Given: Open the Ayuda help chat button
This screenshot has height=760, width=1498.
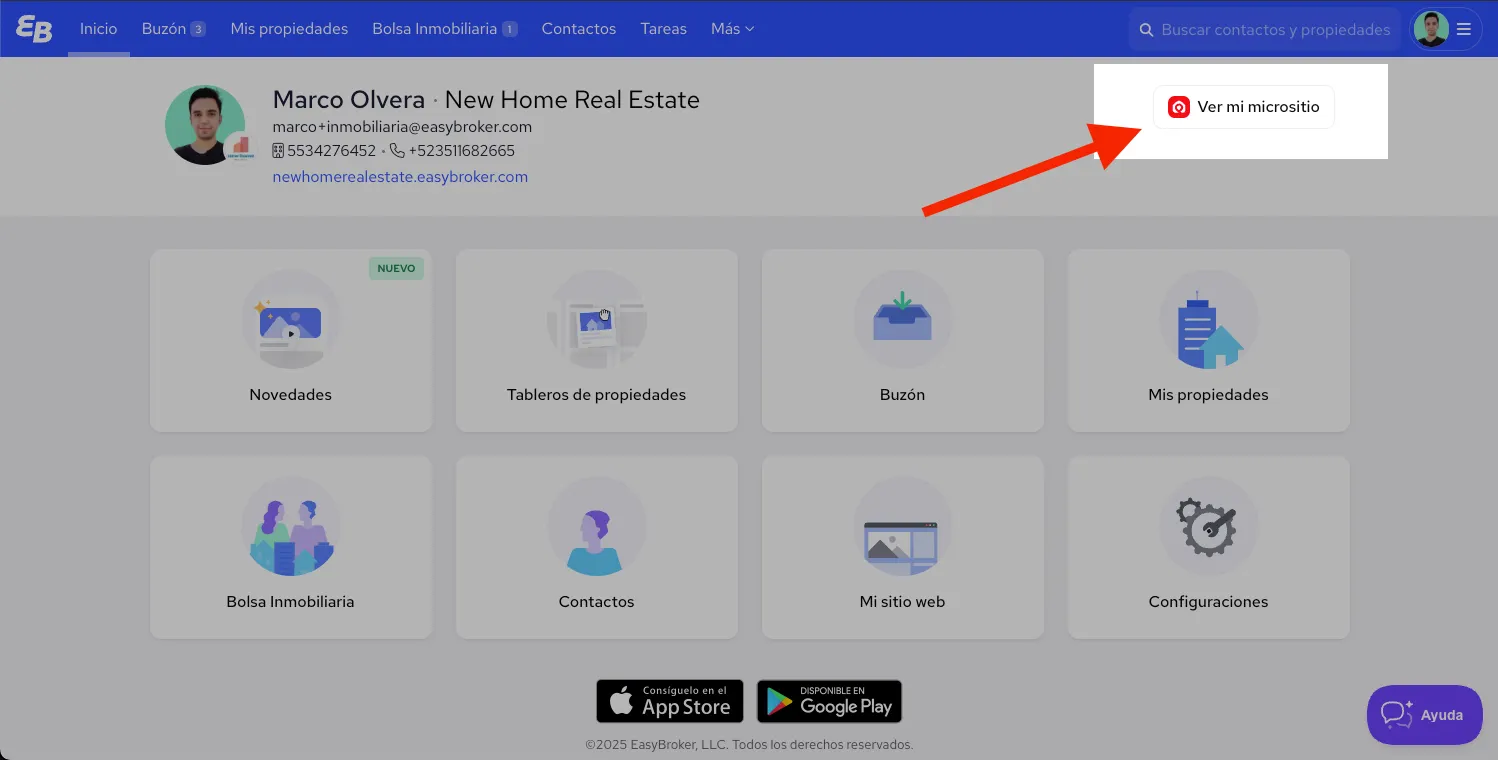Looking at the screenshot, I should [x=1425, y=715].
